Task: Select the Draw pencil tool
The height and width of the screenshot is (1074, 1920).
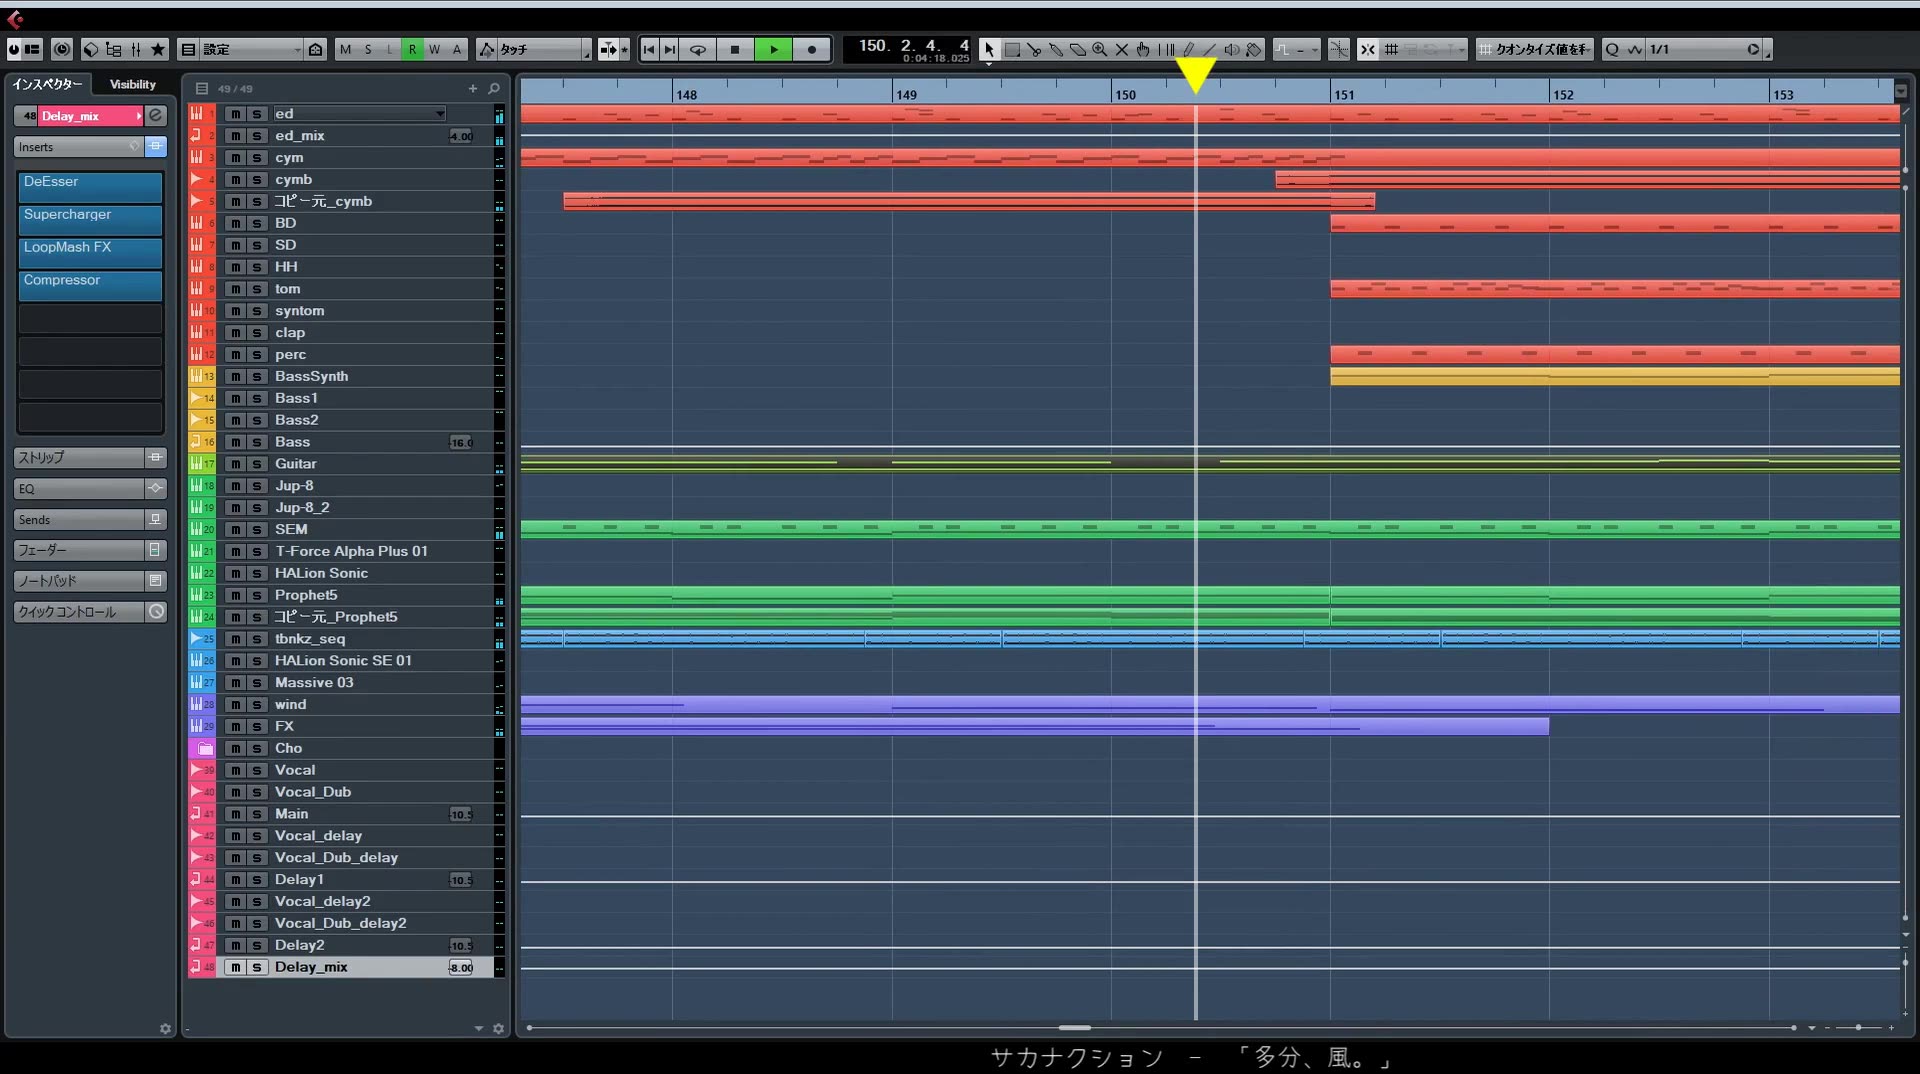Action: pos(1188,49)
